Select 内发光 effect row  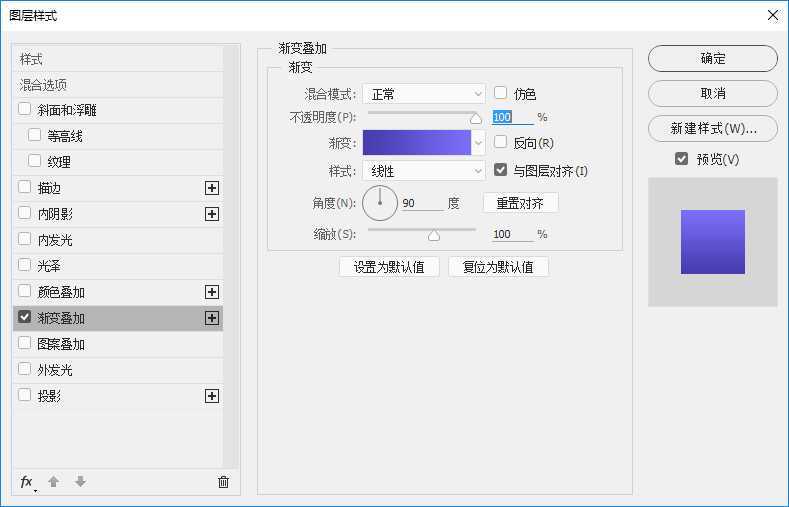point(118,240)
